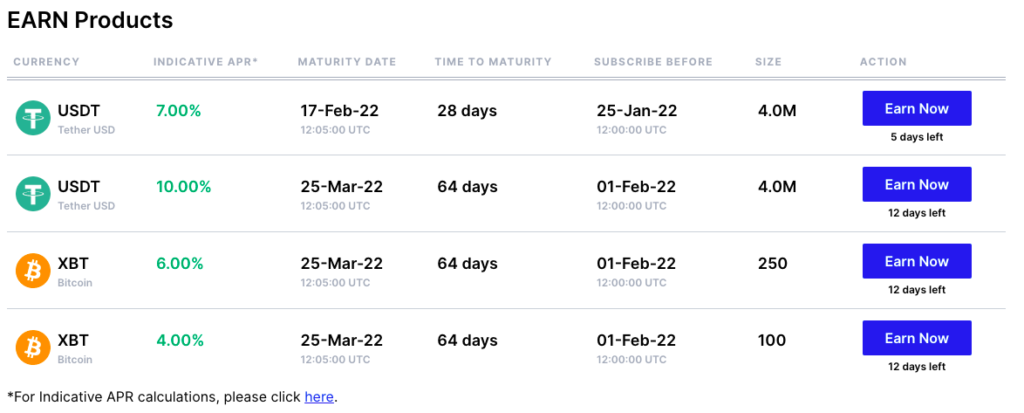Sort by the Currency column header

(46, 62)
